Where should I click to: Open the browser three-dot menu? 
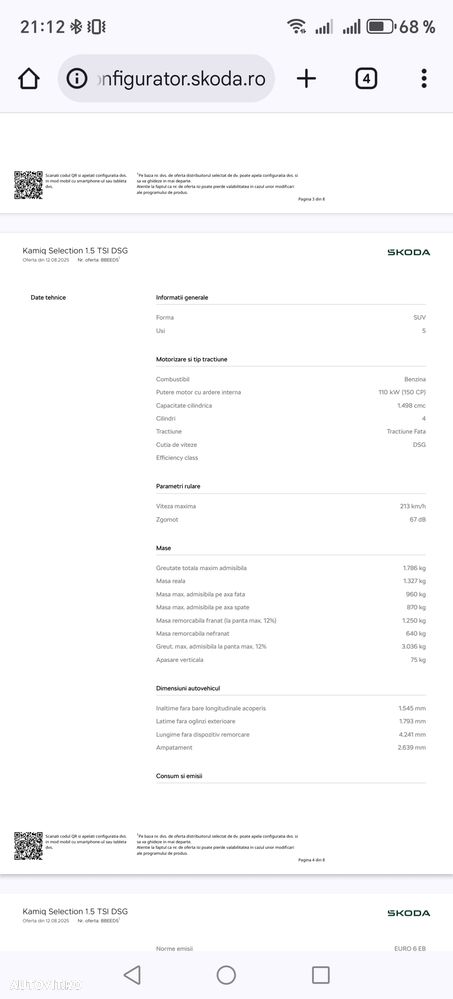(x=424, y=79)
